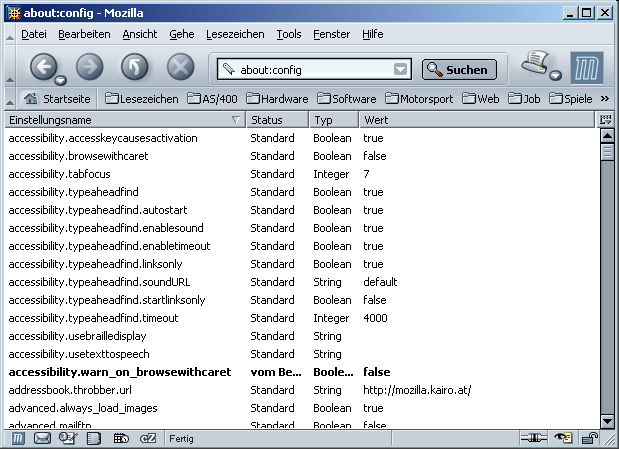Screen dimensions: 619x449
Task: Select addressbook.throbber.url preference
Action: [x=302, y=390]
